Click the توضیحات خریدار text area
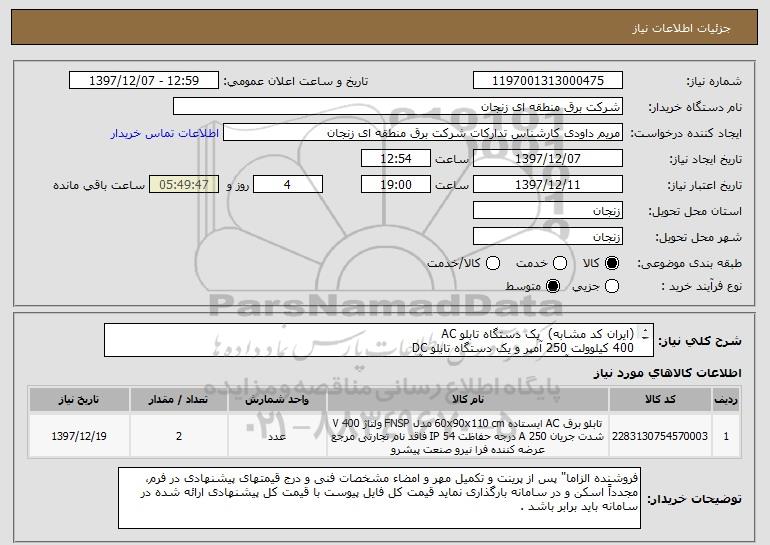This screenshot has width=770, height=545. tap(379, 498)
